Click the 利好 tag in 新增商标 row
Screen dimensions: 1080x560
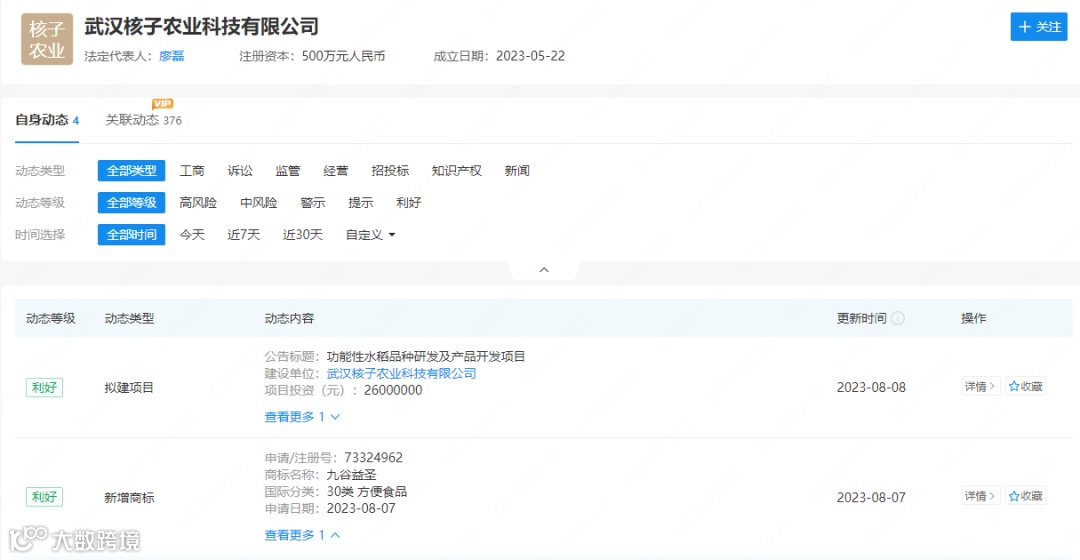(44, 497)
